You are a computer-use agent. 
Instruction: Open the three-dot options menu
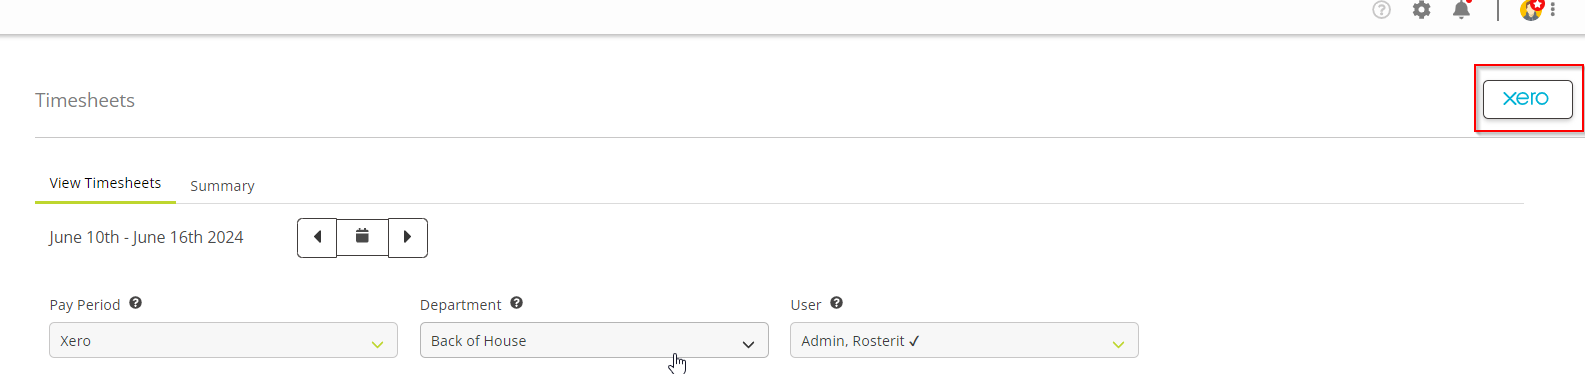click(1553, 10)
